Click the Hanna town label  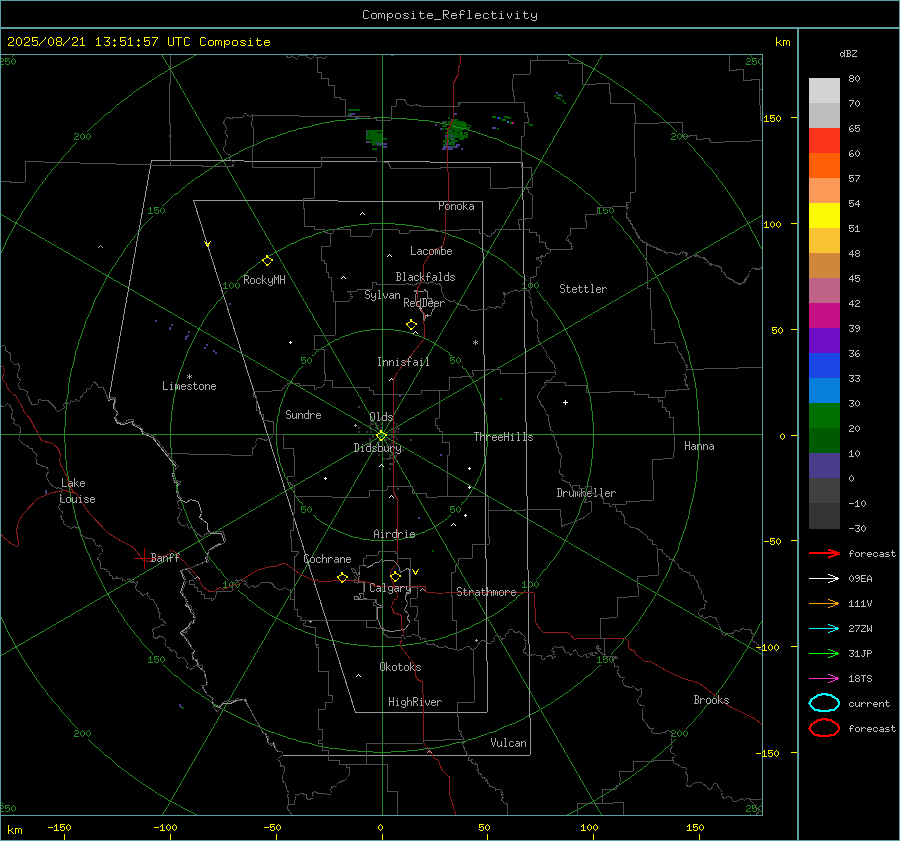click(x=699, y=446)
